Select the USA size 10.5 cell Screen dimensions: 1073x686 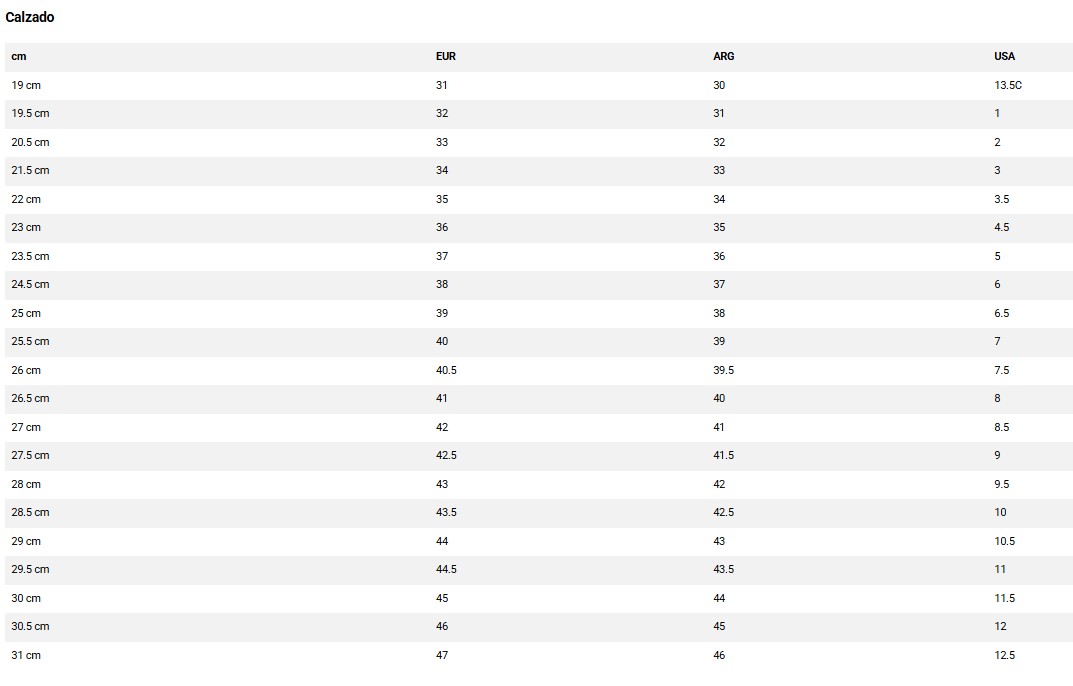(1004, 541)
